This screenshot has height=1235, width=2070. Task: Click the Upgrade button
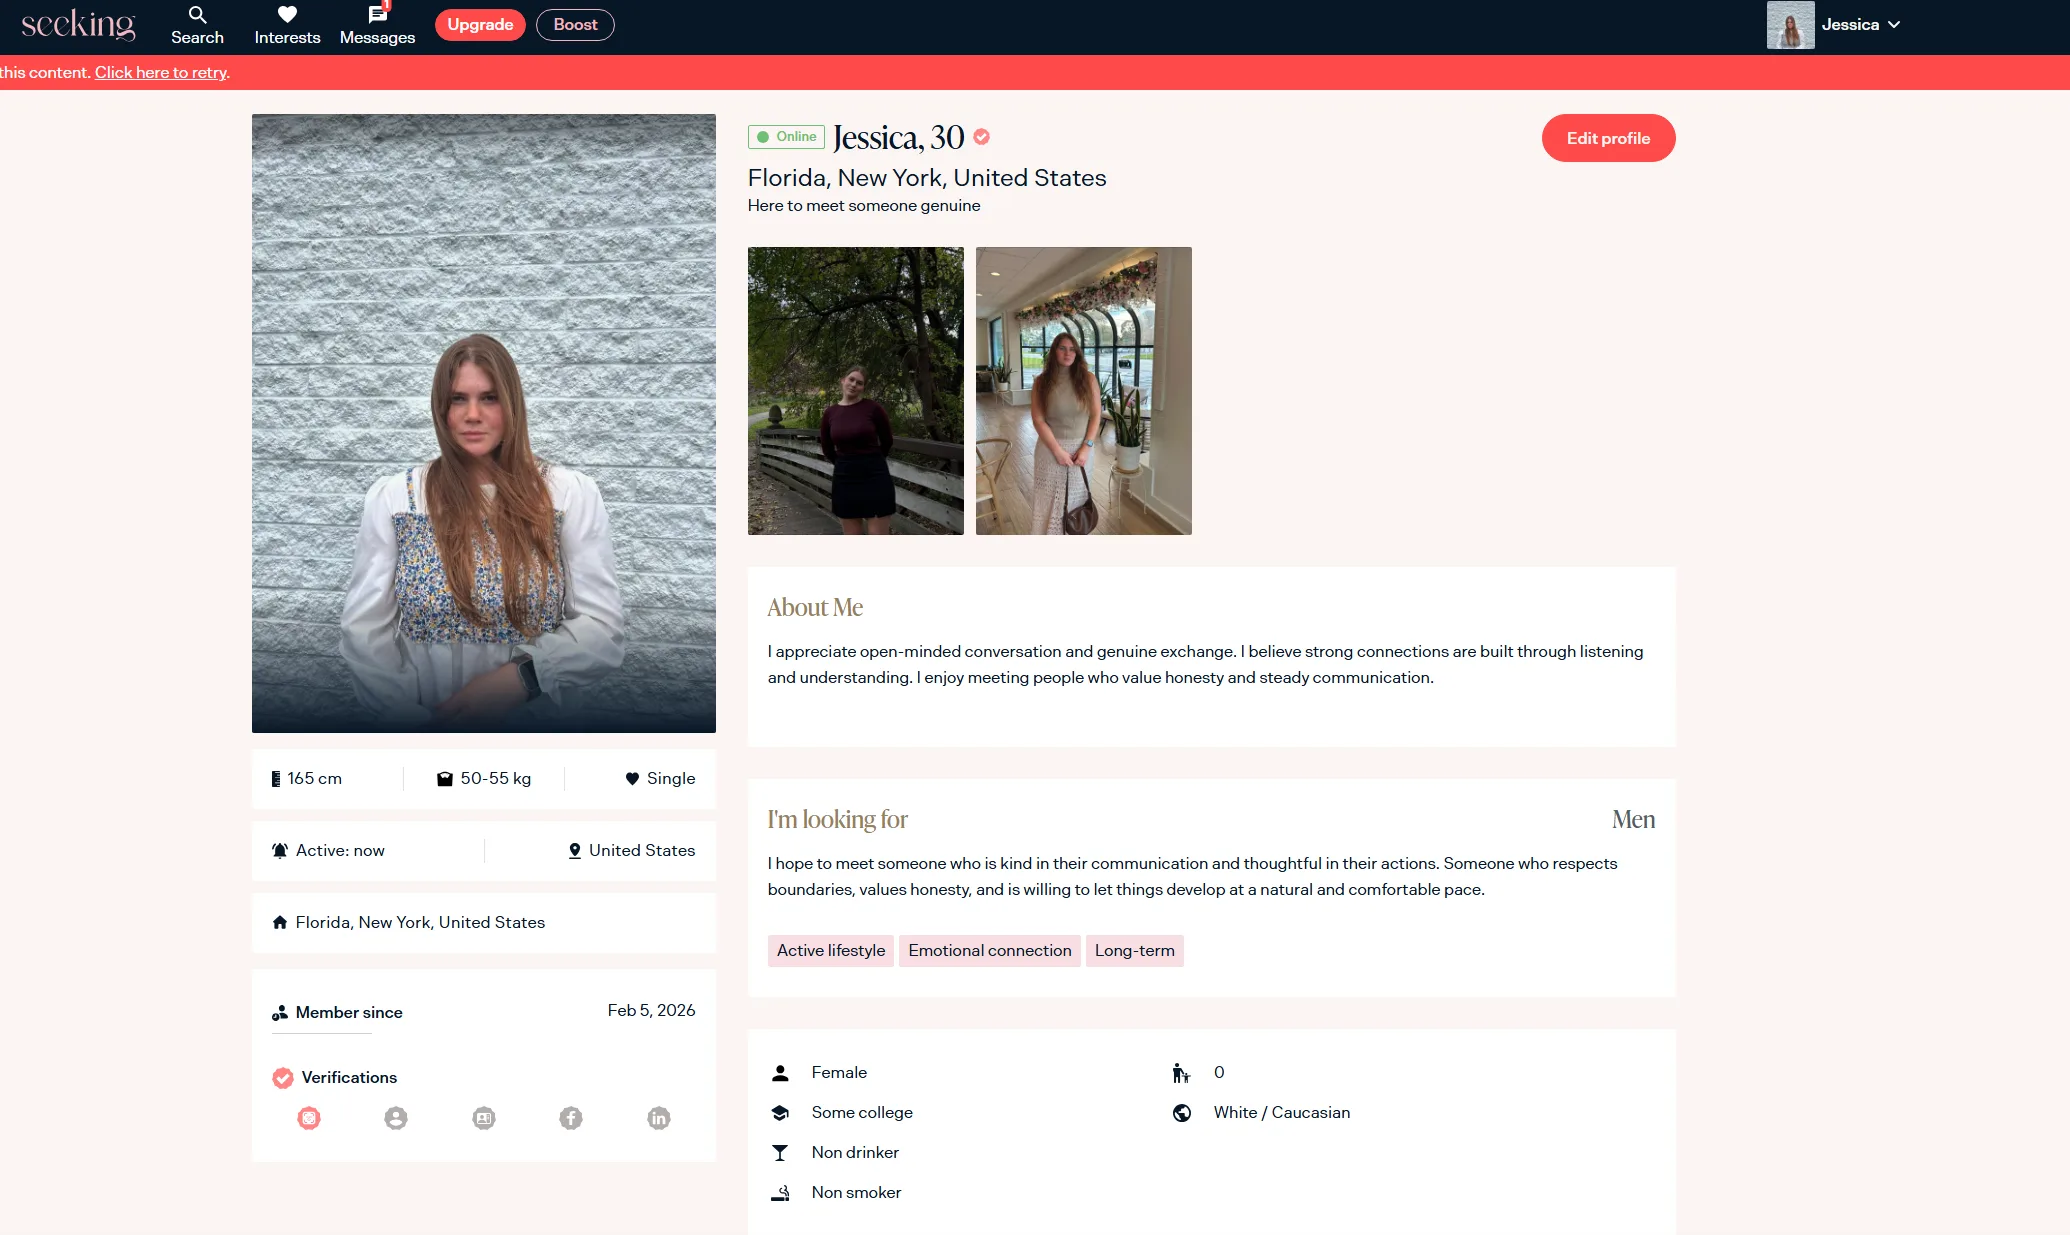(480, 25)
